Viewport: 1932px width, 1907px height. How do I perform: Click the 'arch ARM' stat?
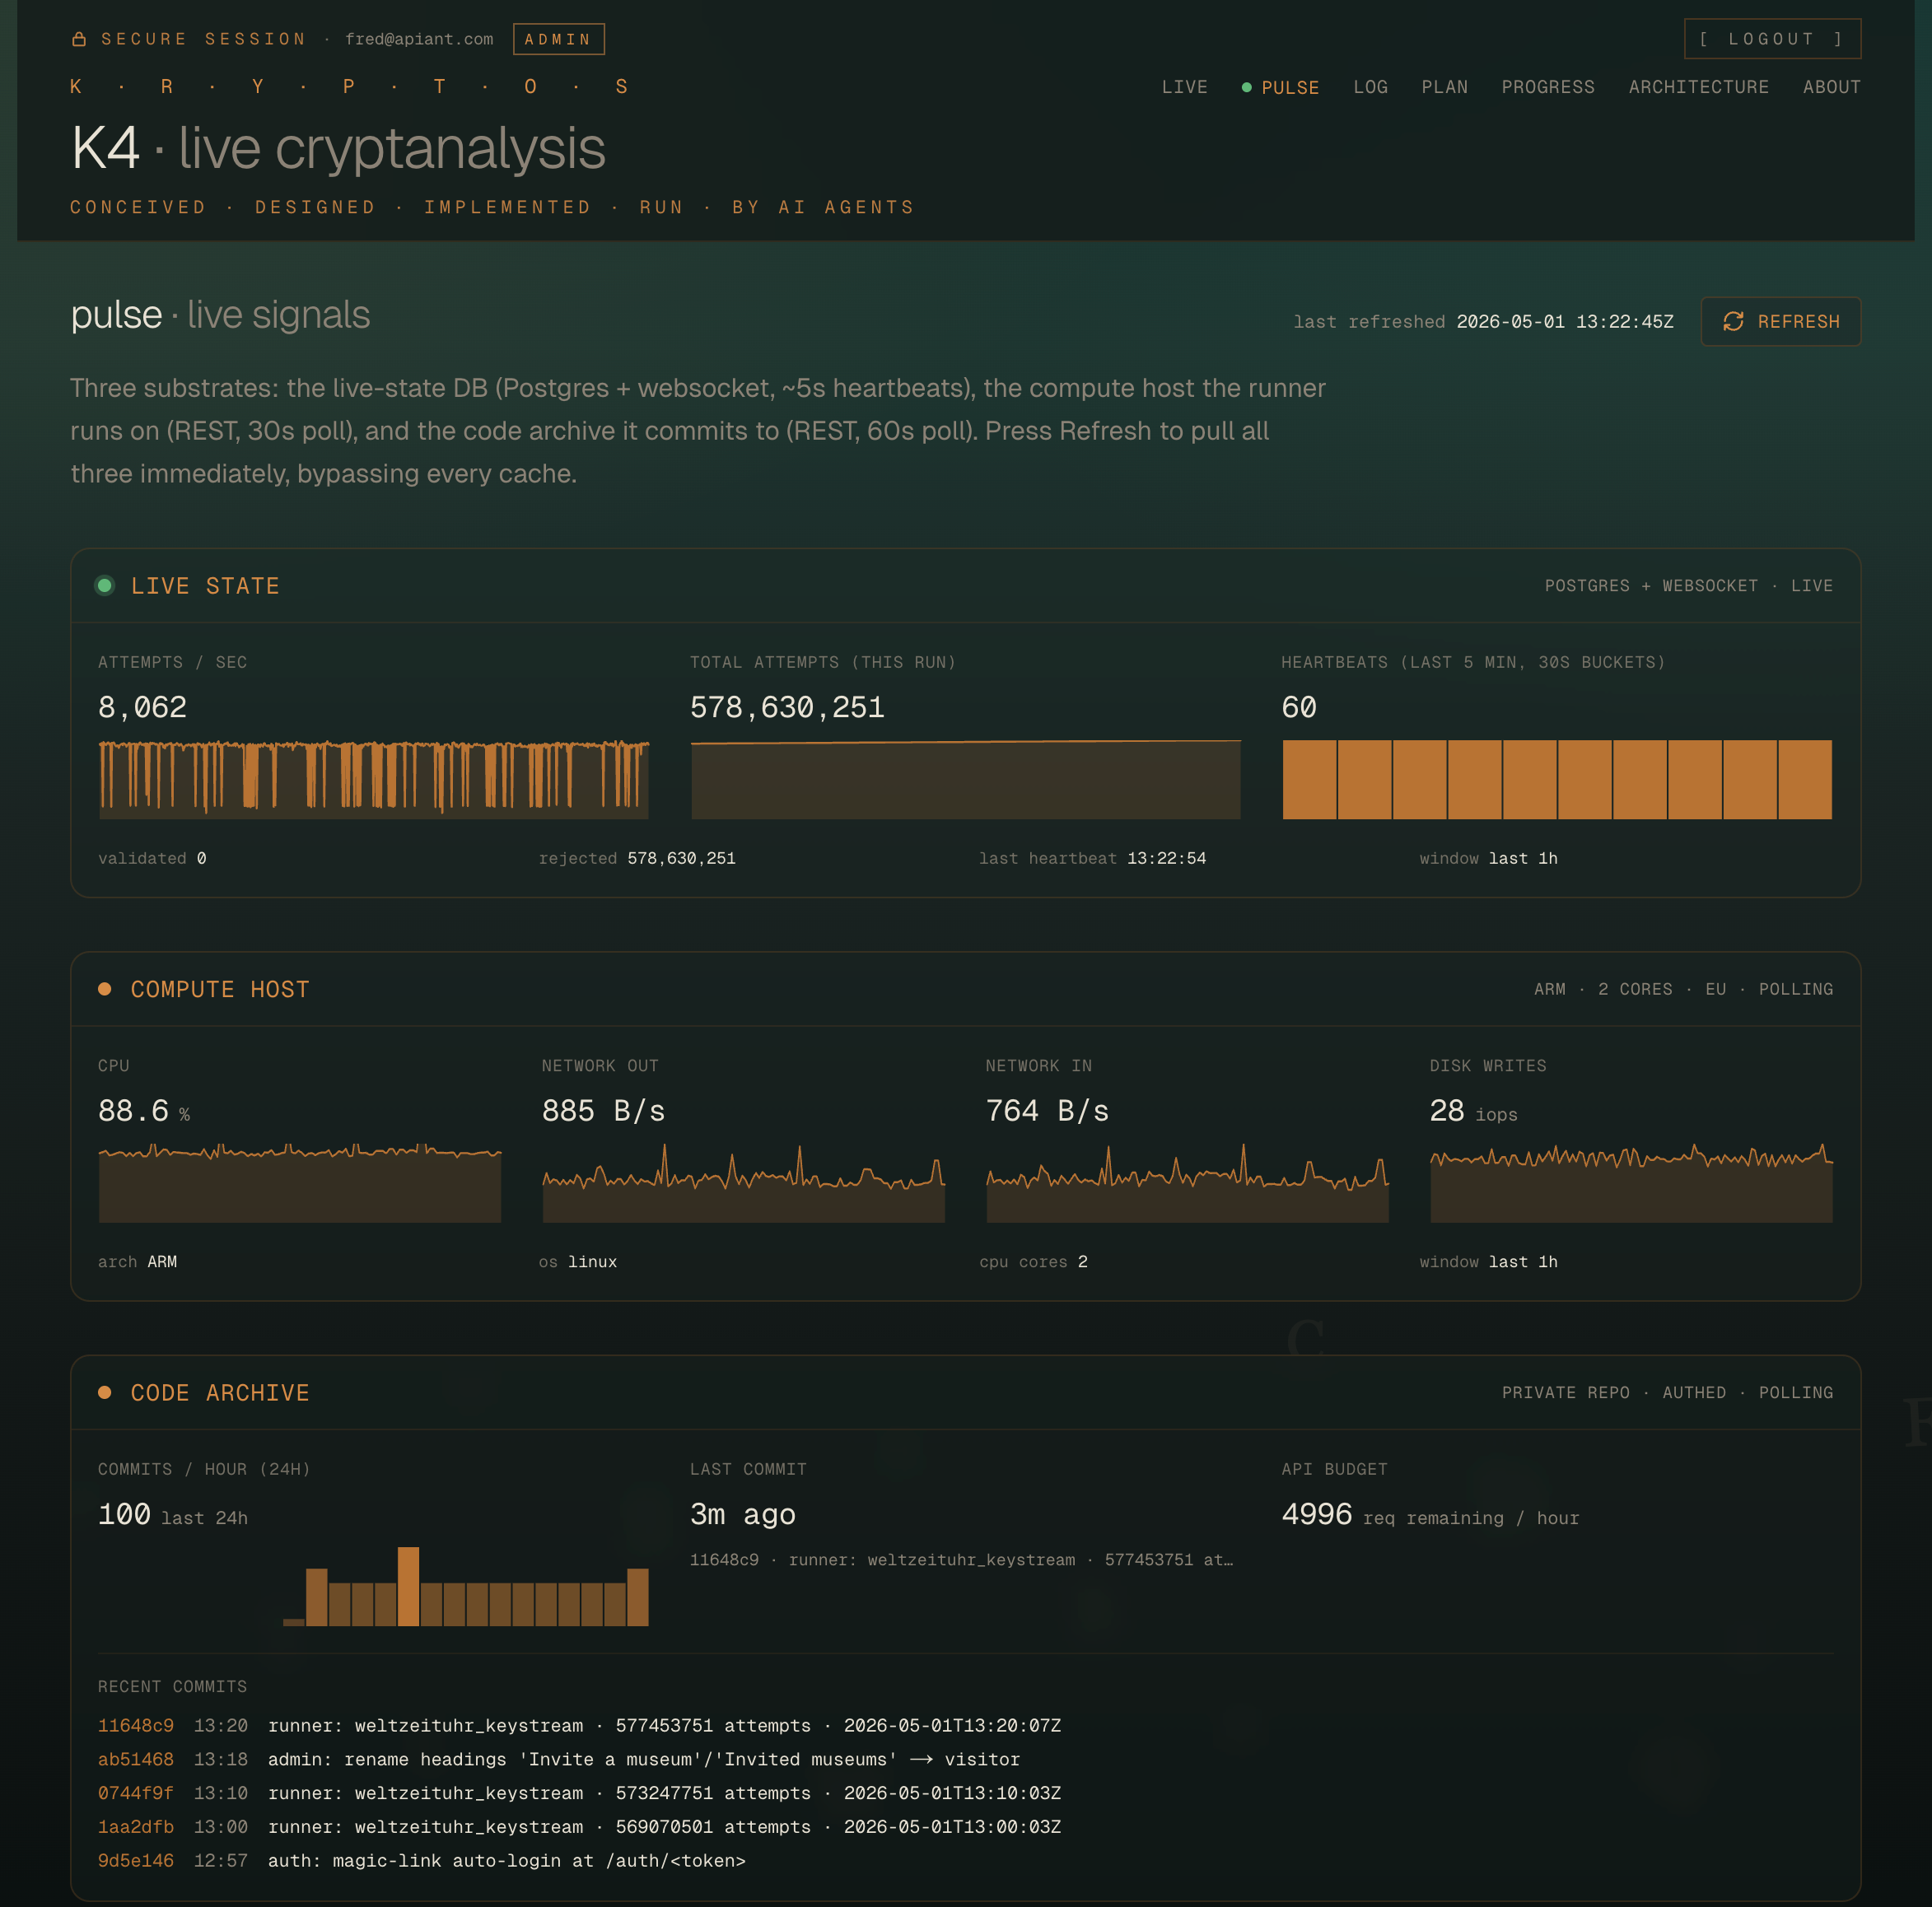pos(137,1262)
